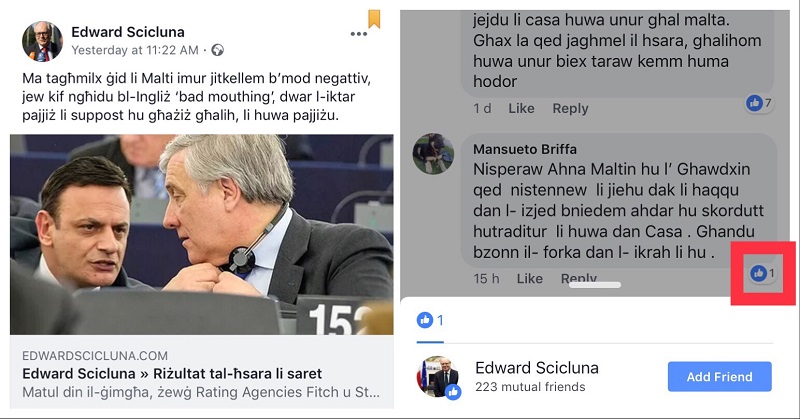Like Mansueto Briffa's comment
Image resolution: width=800 pixels, height=419 pixels.
(530, 278)
